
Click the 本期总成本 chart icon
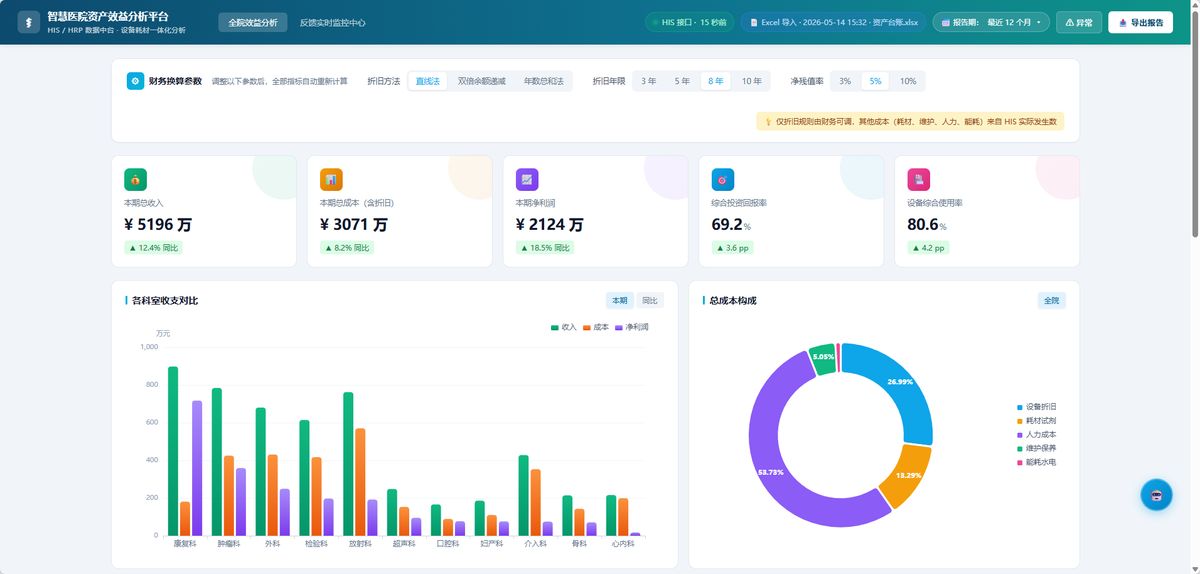(331, 179)
